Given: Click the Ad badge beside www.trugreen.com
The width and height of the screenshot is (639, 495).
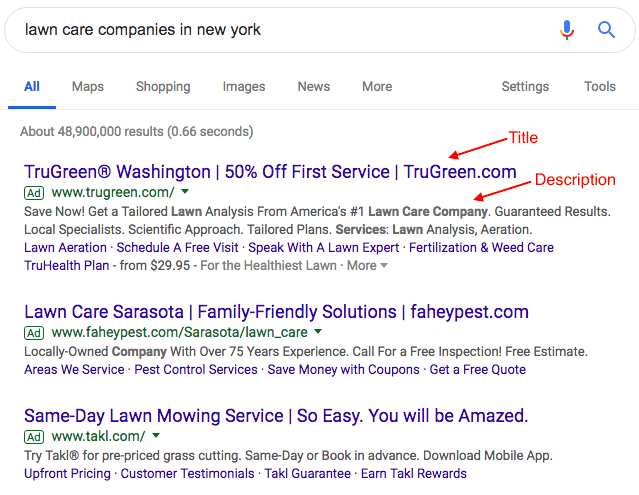Looking at the screenshot, I should pyautogui.click(x=34, y=192).
